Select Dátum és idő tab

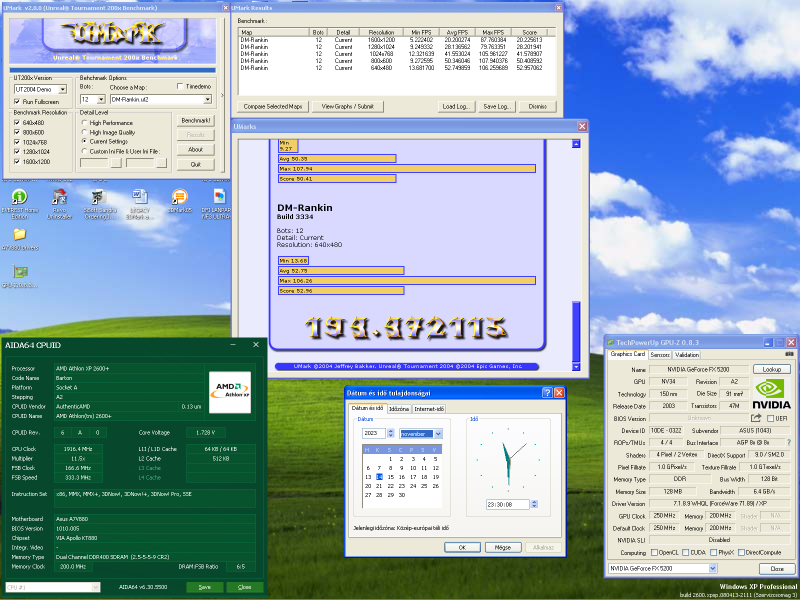pyautogui.click(x=367, y=408)
